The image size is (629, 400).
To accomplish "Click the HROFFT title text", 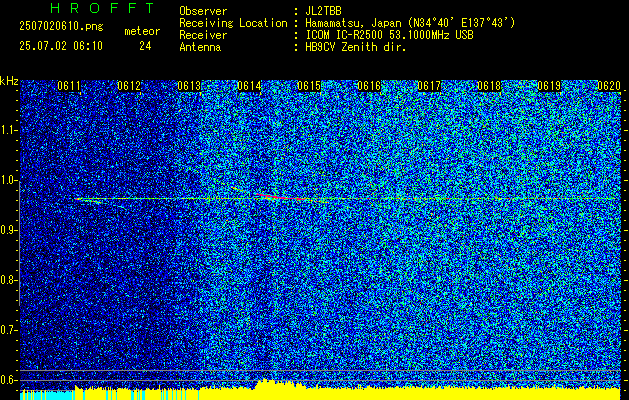I will [103, 8].
